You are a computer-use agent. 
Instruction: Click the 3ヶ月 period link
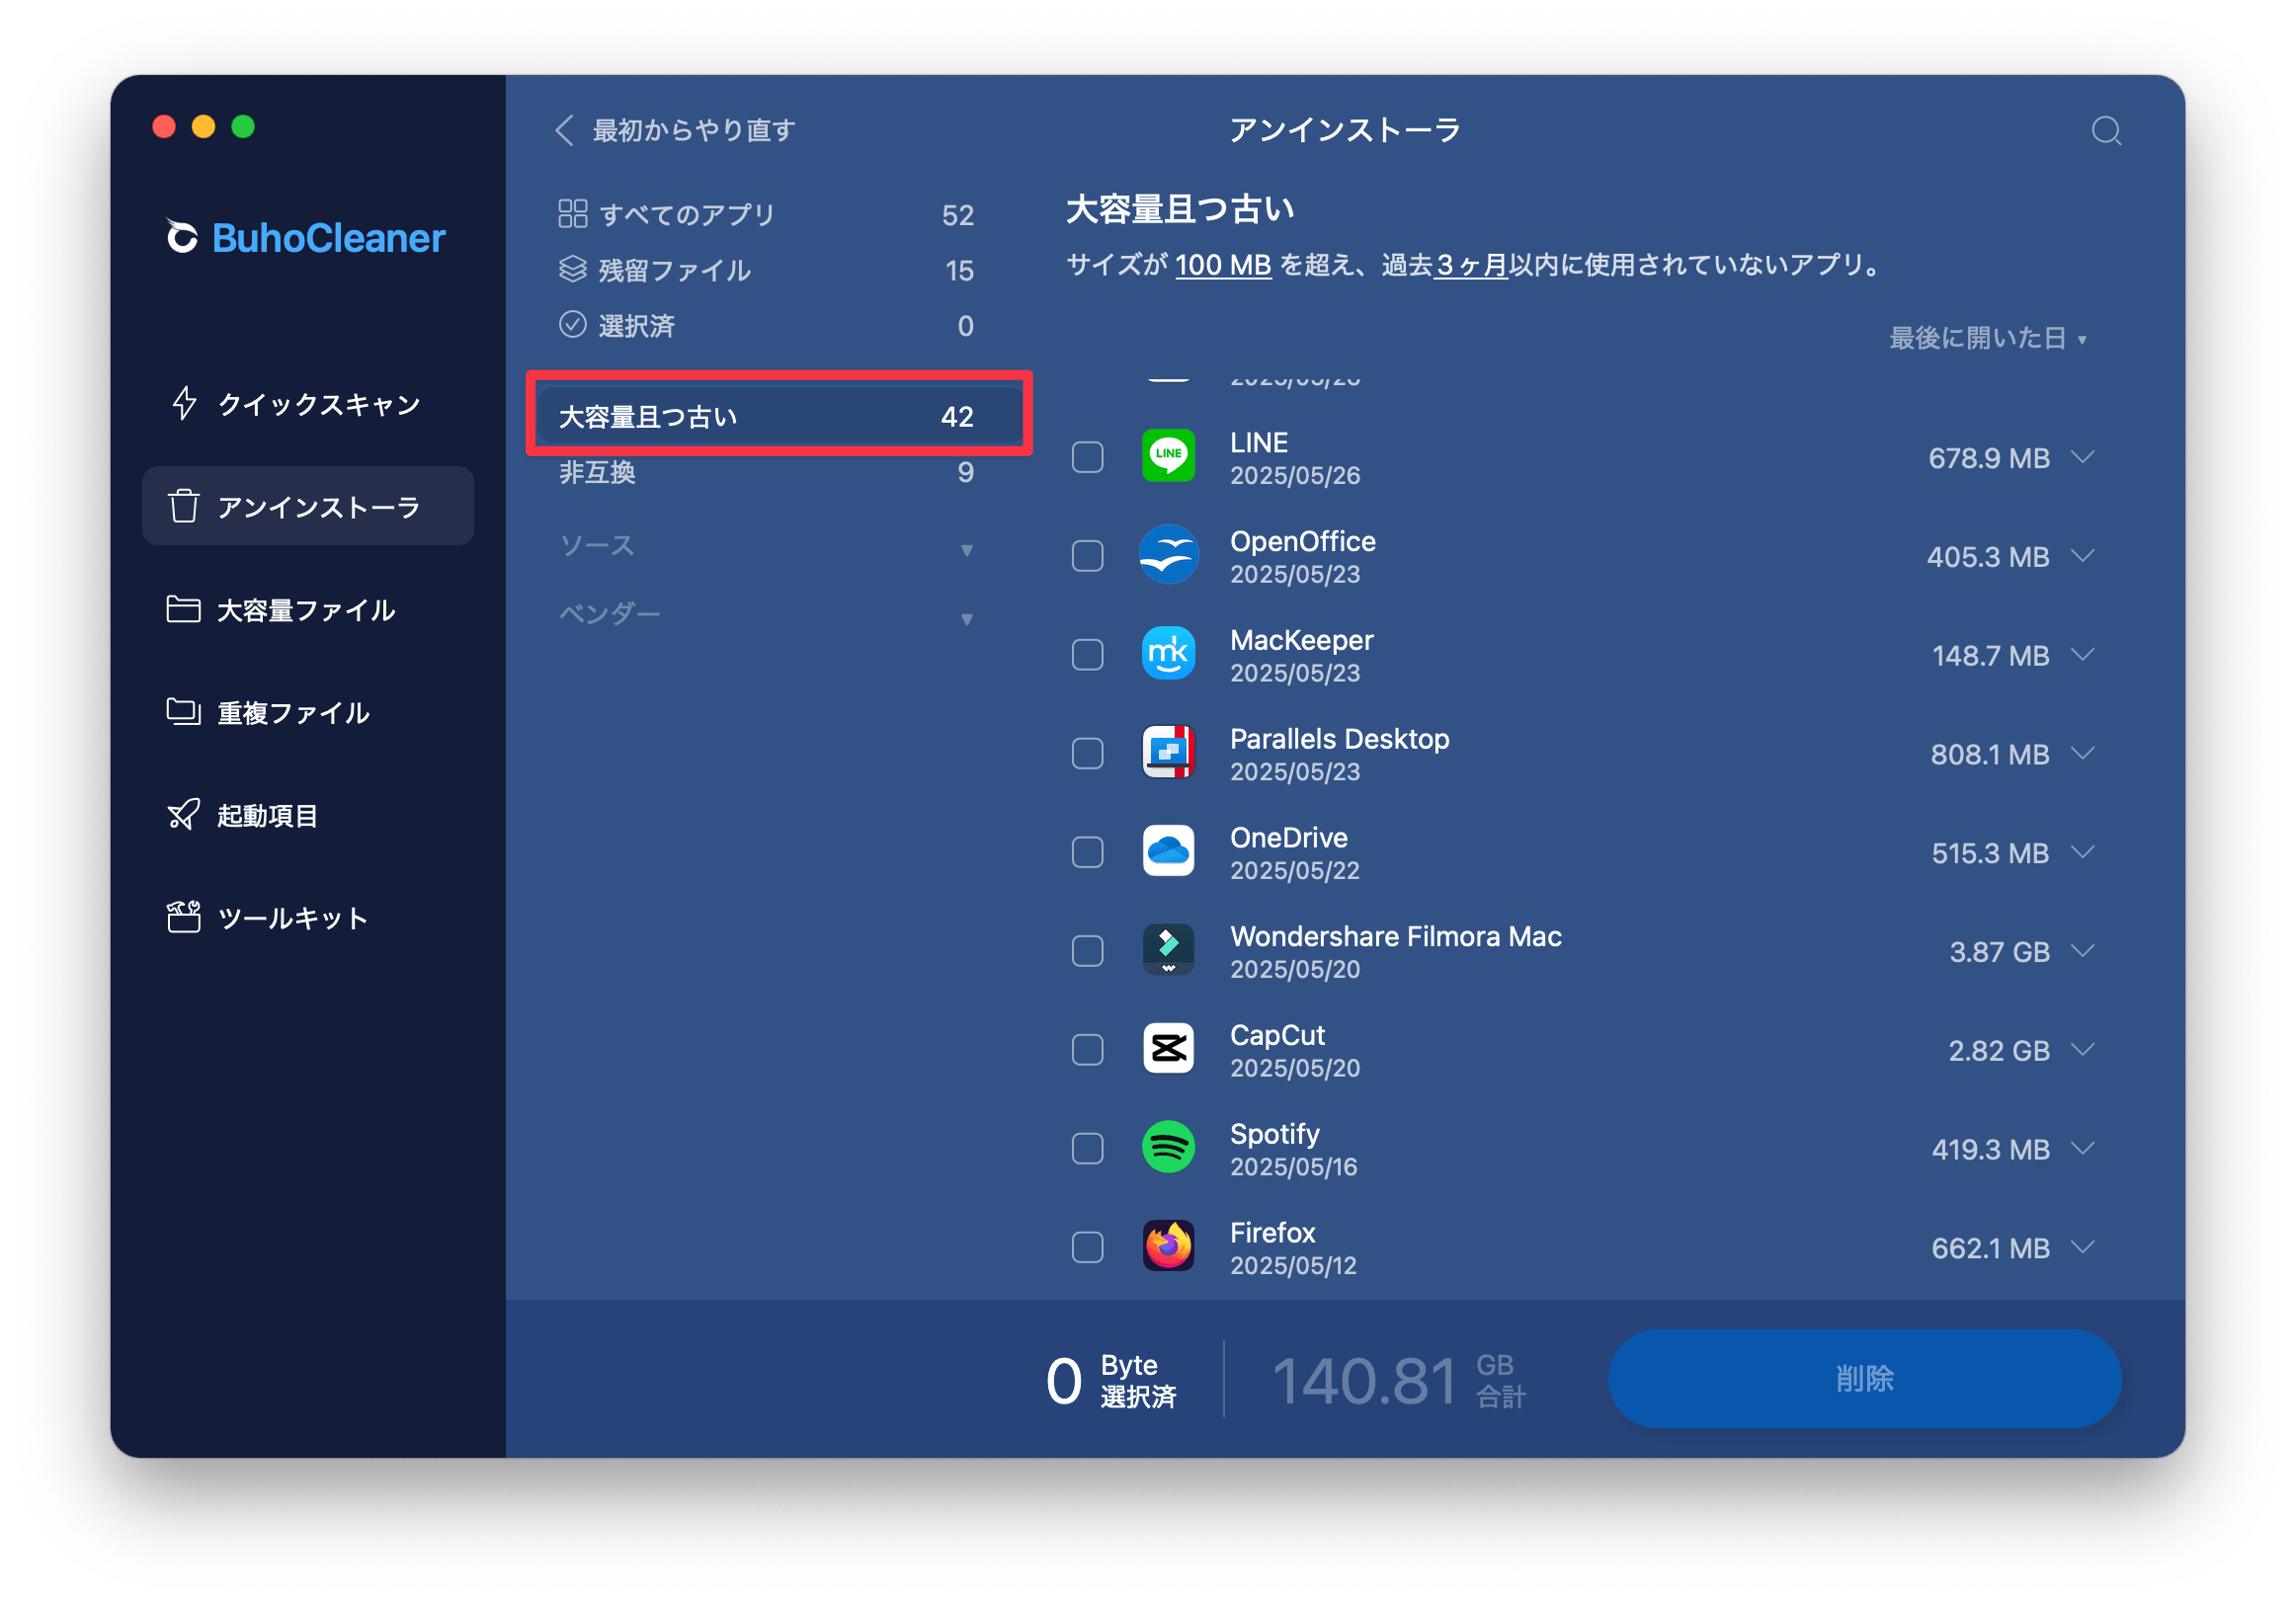tap(1471, 265)
